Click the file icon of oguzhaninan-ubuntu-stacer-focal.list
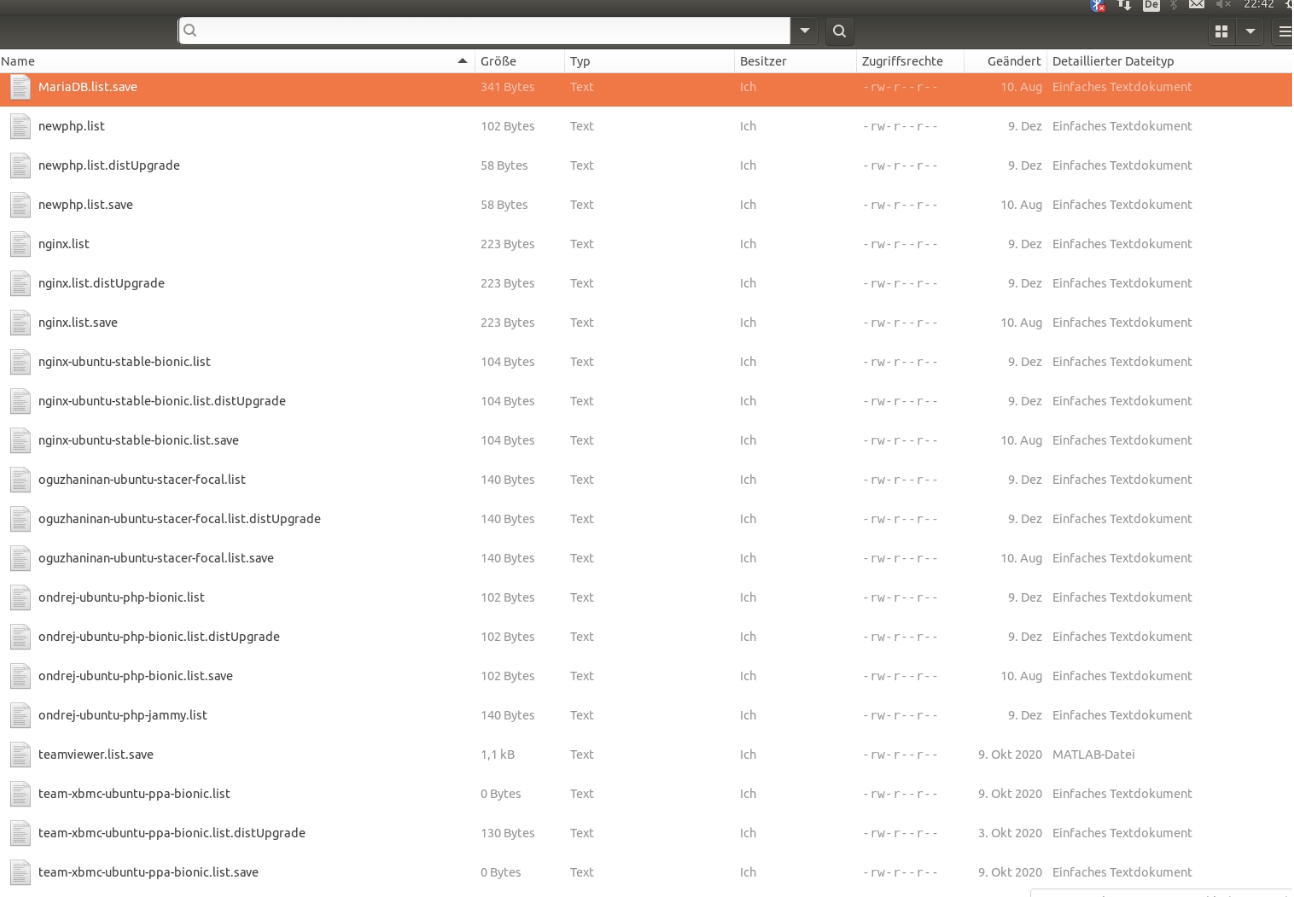The height and width of the screenshot is (897, 1294). click(20, 479)
